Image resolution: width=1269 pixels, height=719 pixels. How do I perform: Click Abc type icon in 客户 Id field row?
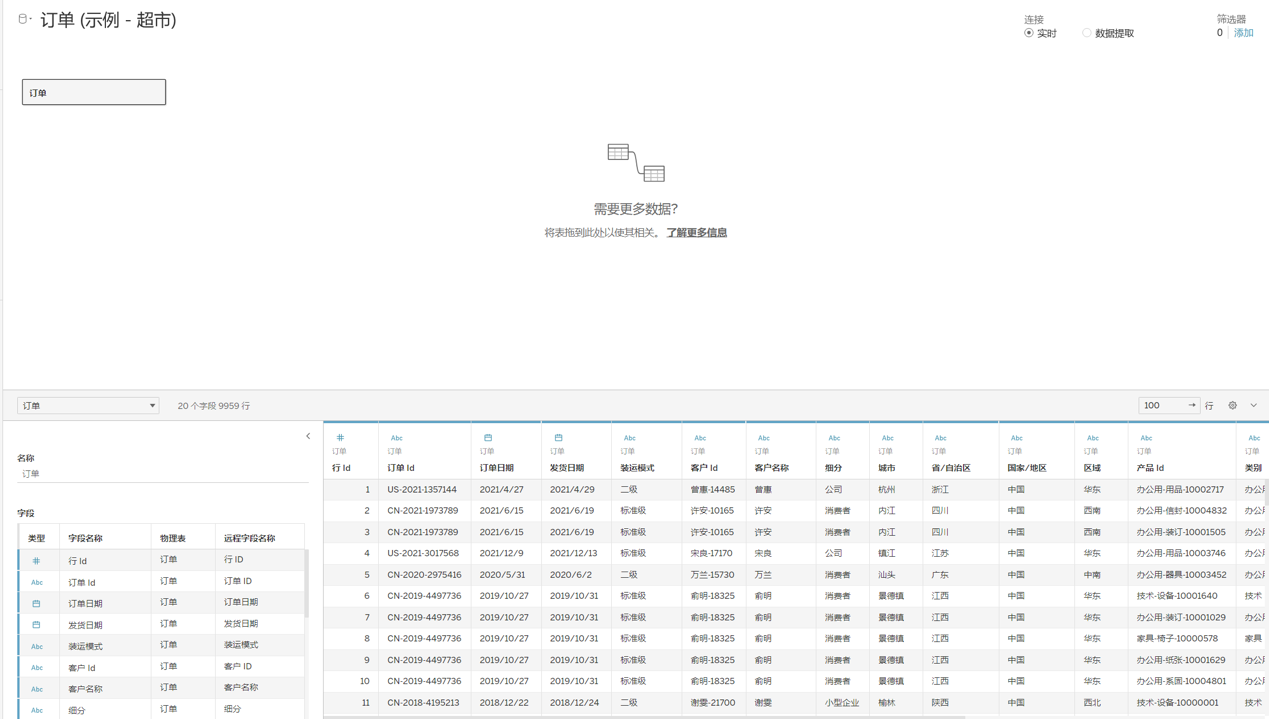coord(37,668)
